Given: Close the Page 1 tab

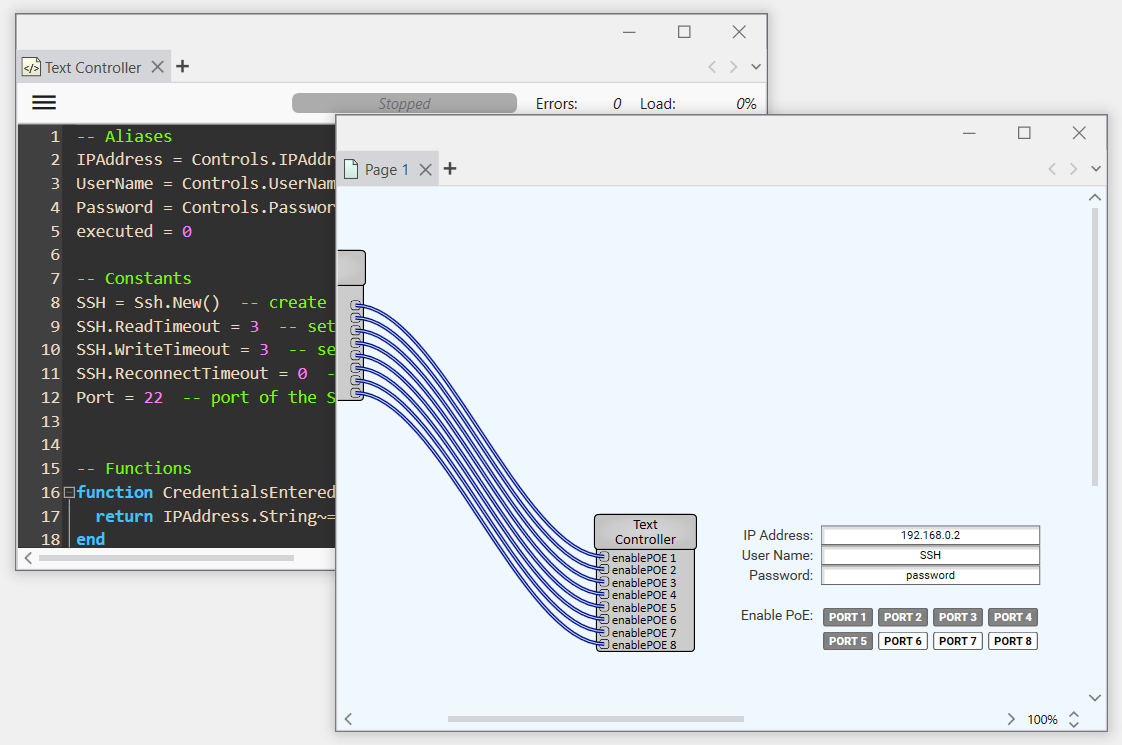Looking at the screenshot, I should [x=426, y=170].
